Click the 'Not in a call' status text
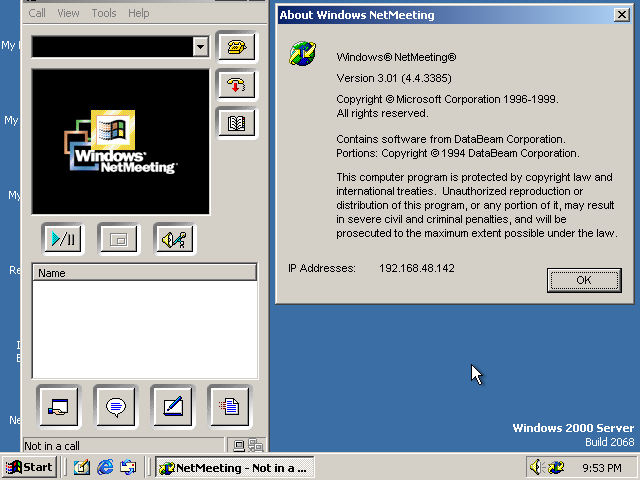 [52, 446]
